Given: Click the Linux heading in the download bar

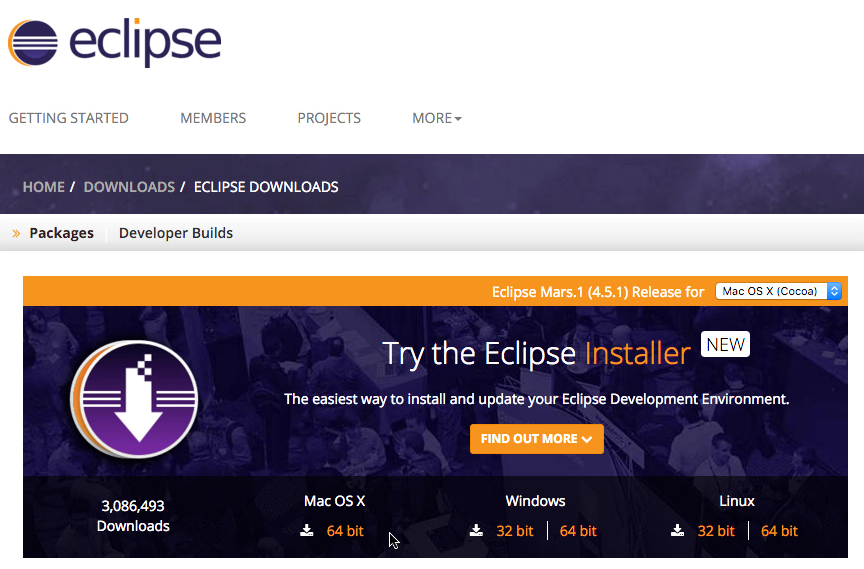Looking at the screenshot, I should pyautogui.click(x=737, y=501).
